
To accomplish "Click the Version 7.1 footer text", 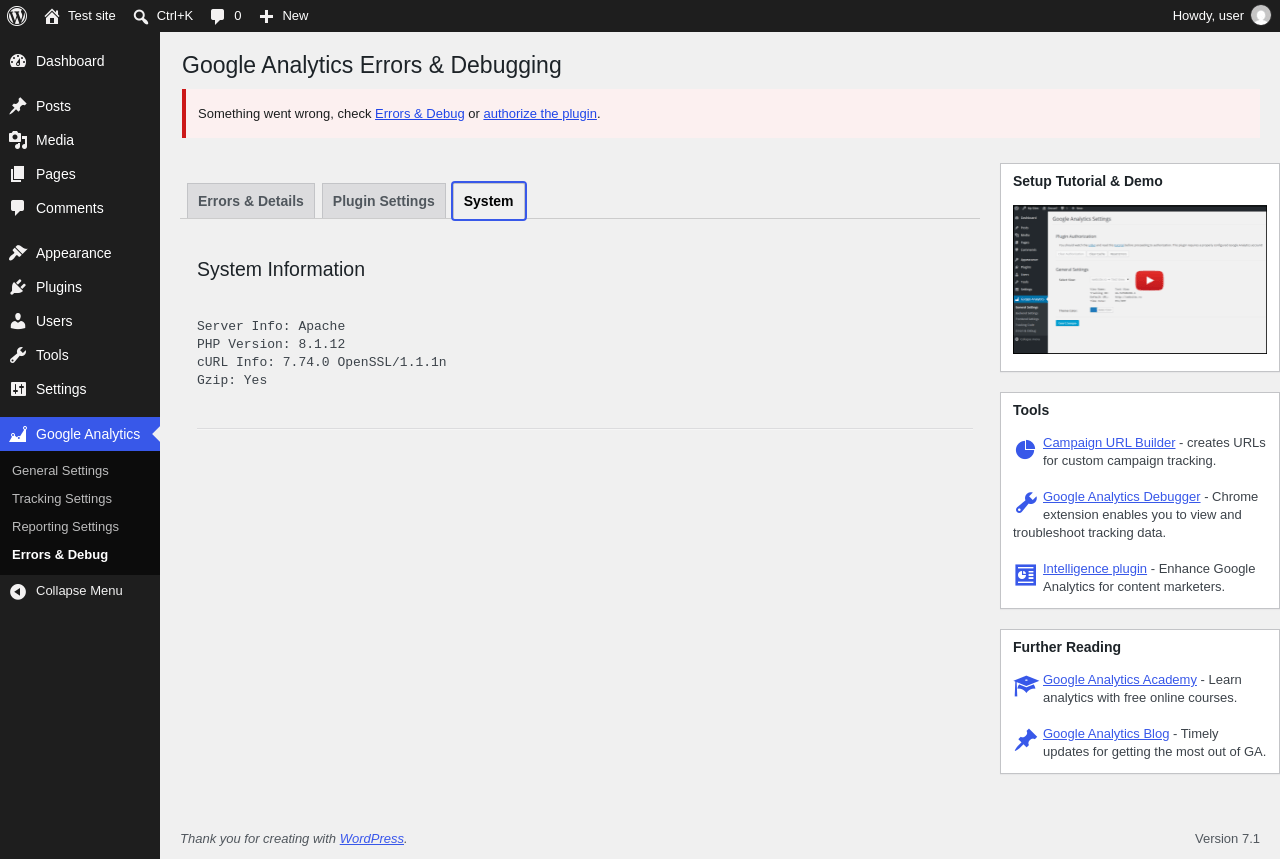I will pyautogui.click(x=1227, y=838).
